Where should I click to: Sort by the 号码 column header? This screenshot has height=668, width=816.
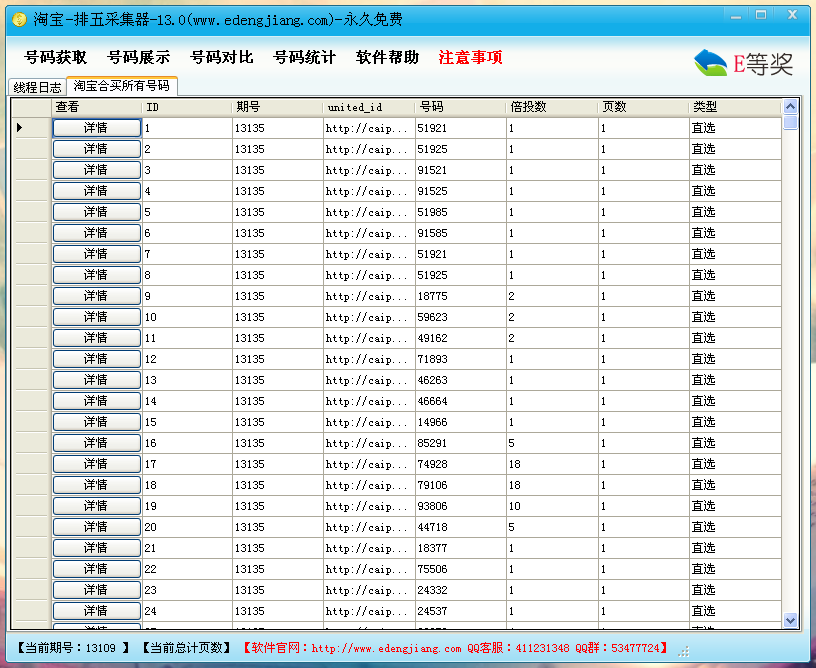(460, 107)
